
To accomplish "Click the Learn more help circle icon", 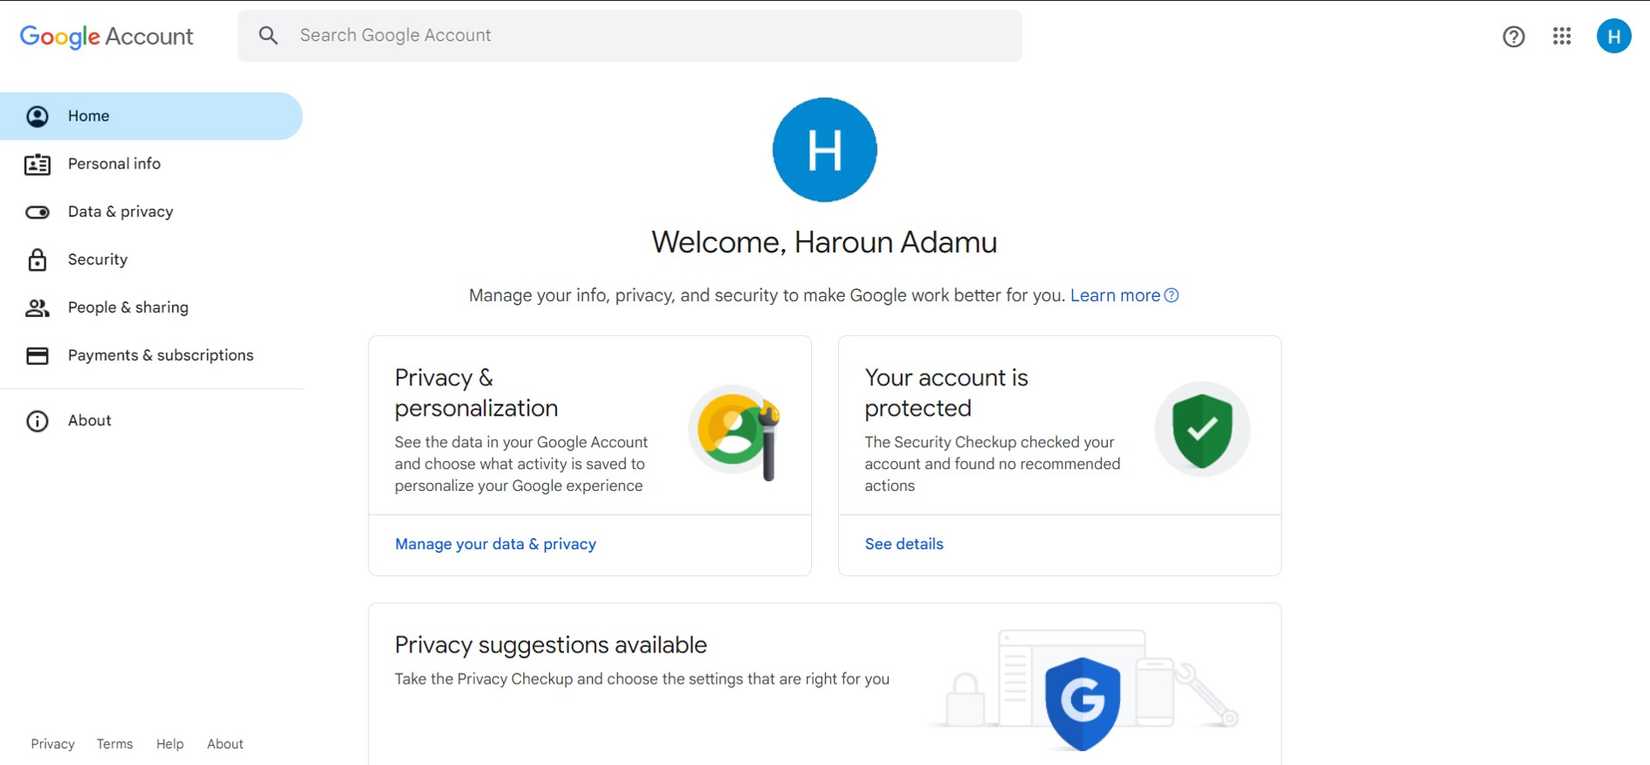I will click(1171, 296).
